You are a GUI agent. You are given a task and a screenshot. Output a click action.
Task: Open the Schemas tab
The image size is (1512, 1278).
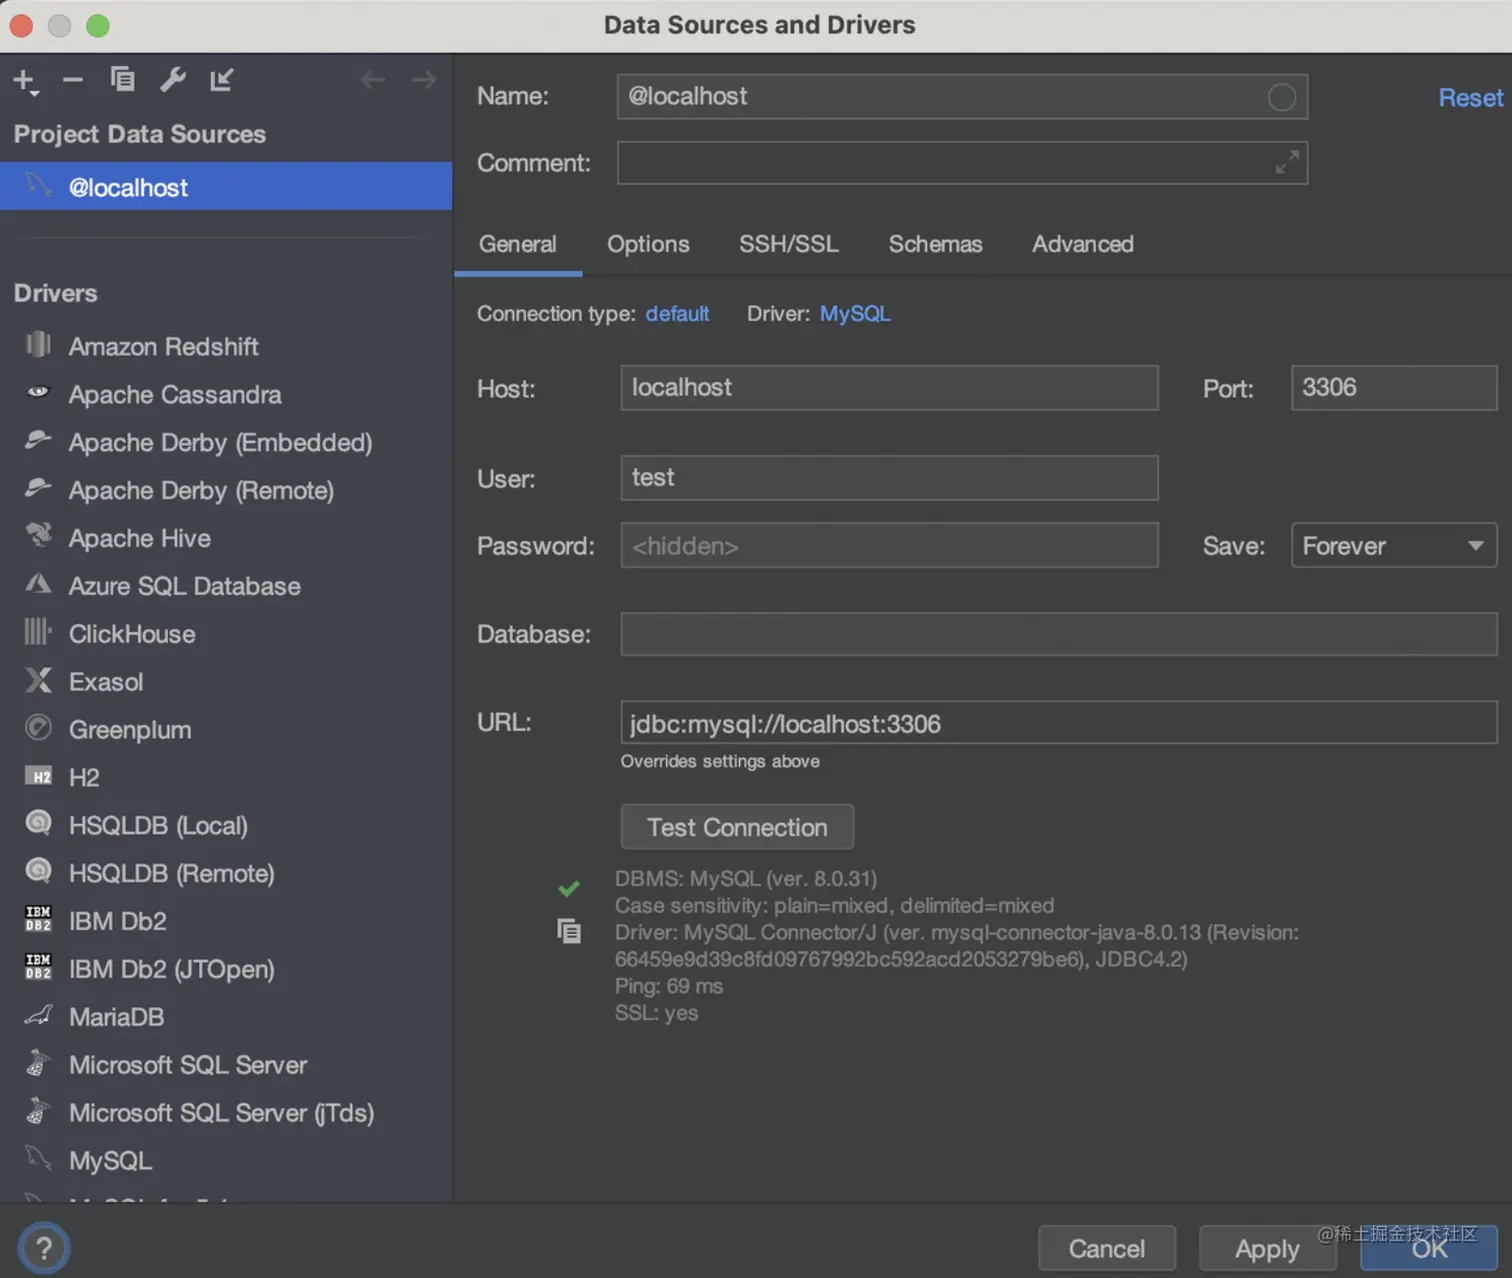[935, 245]
